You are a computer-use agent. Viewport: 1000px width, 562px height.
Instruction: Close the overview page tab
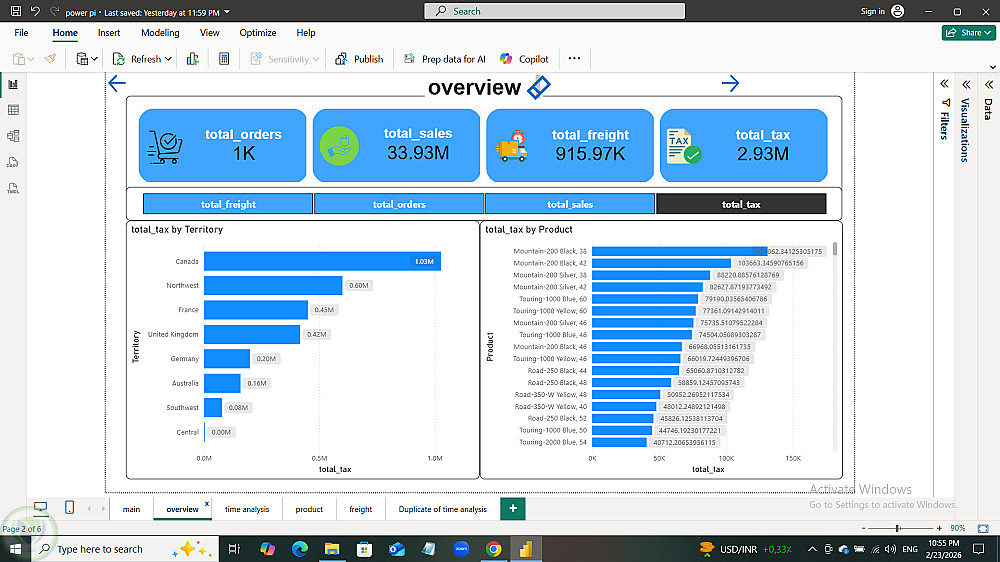[207, 504]
